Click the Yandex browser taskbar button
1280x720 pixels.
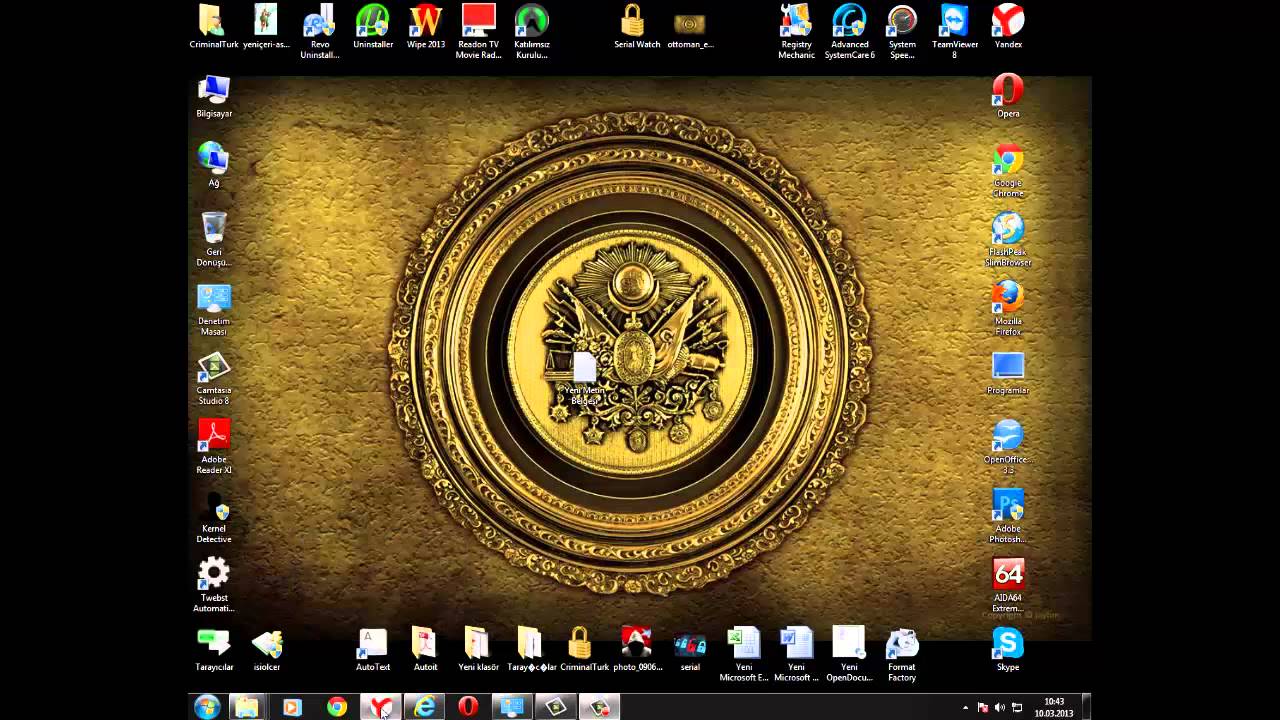(x=380, y=707)
